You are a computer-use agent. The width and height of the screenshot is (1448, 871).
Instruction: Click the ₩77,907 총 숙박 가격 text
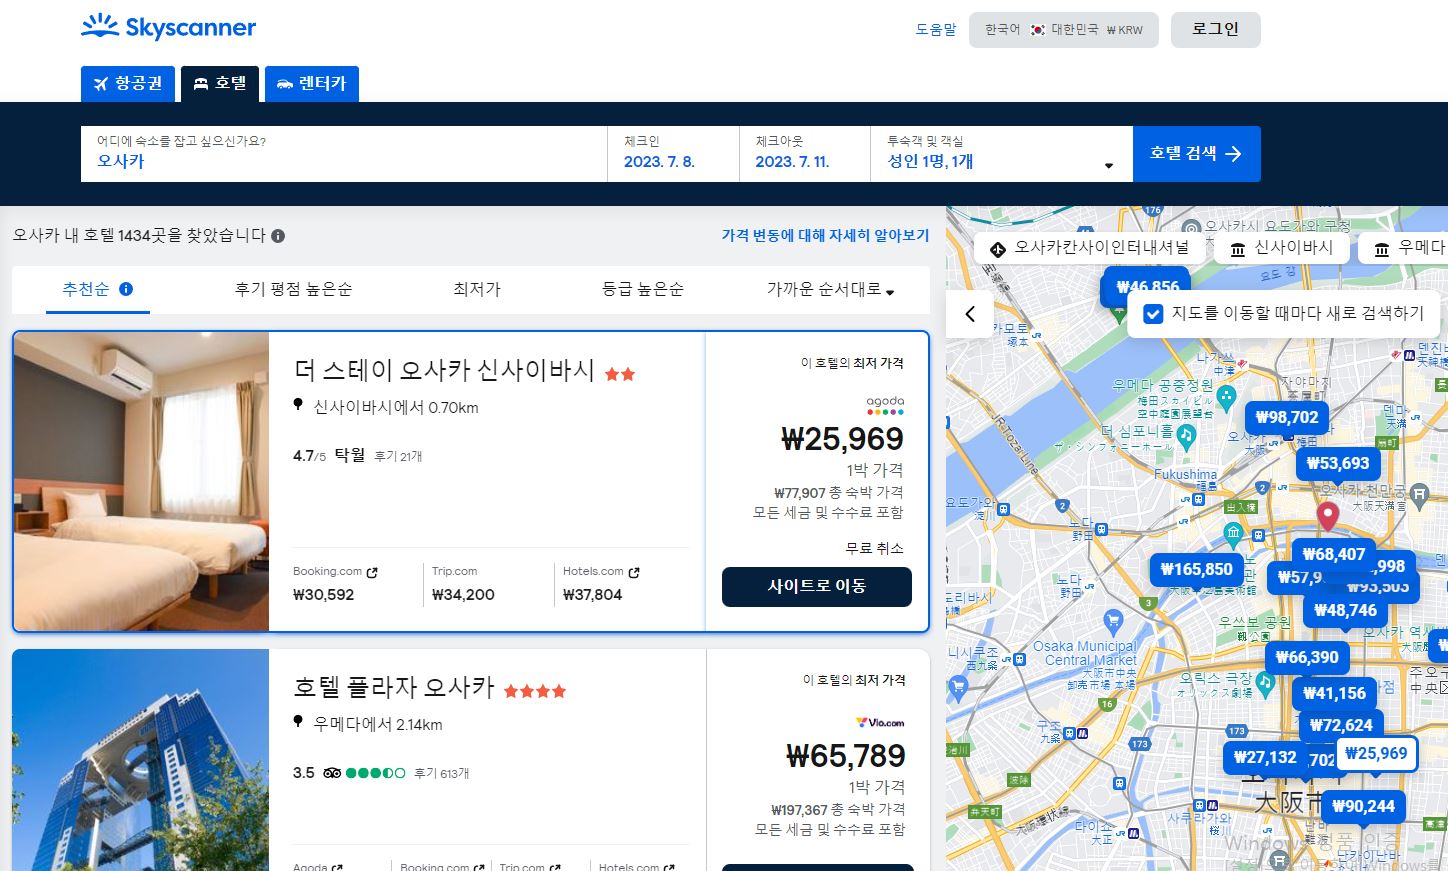click(838, 492)
